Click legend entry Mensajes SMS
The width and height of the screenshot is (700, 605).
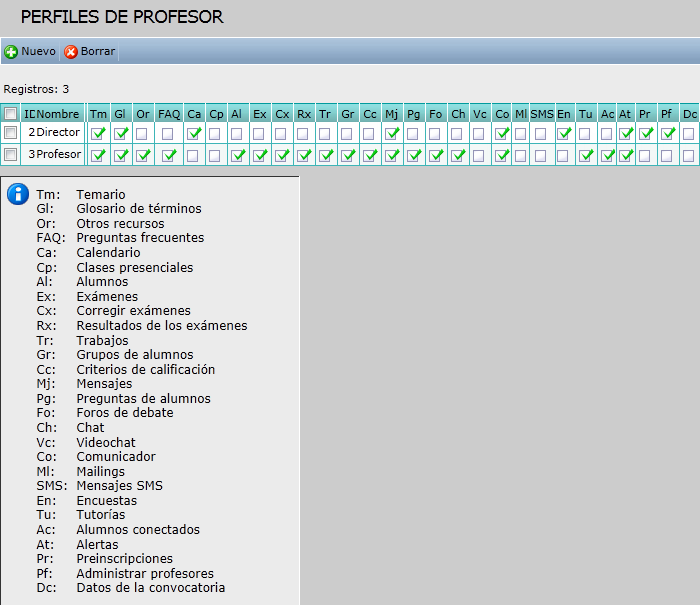[x=120, y=486]
